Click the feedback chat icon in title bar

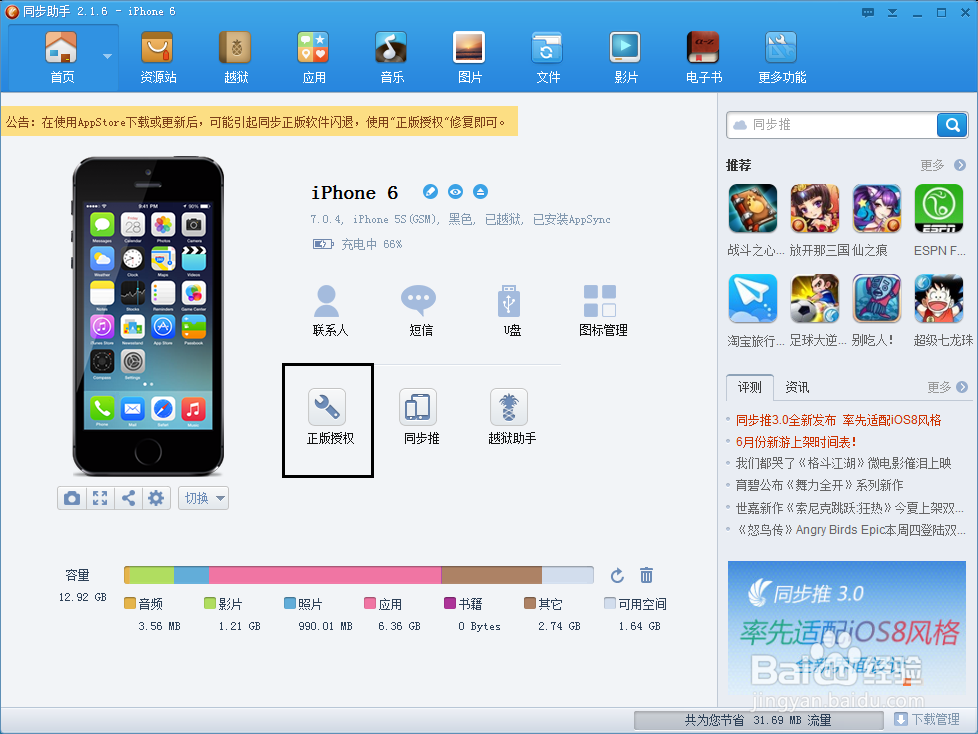868,12
